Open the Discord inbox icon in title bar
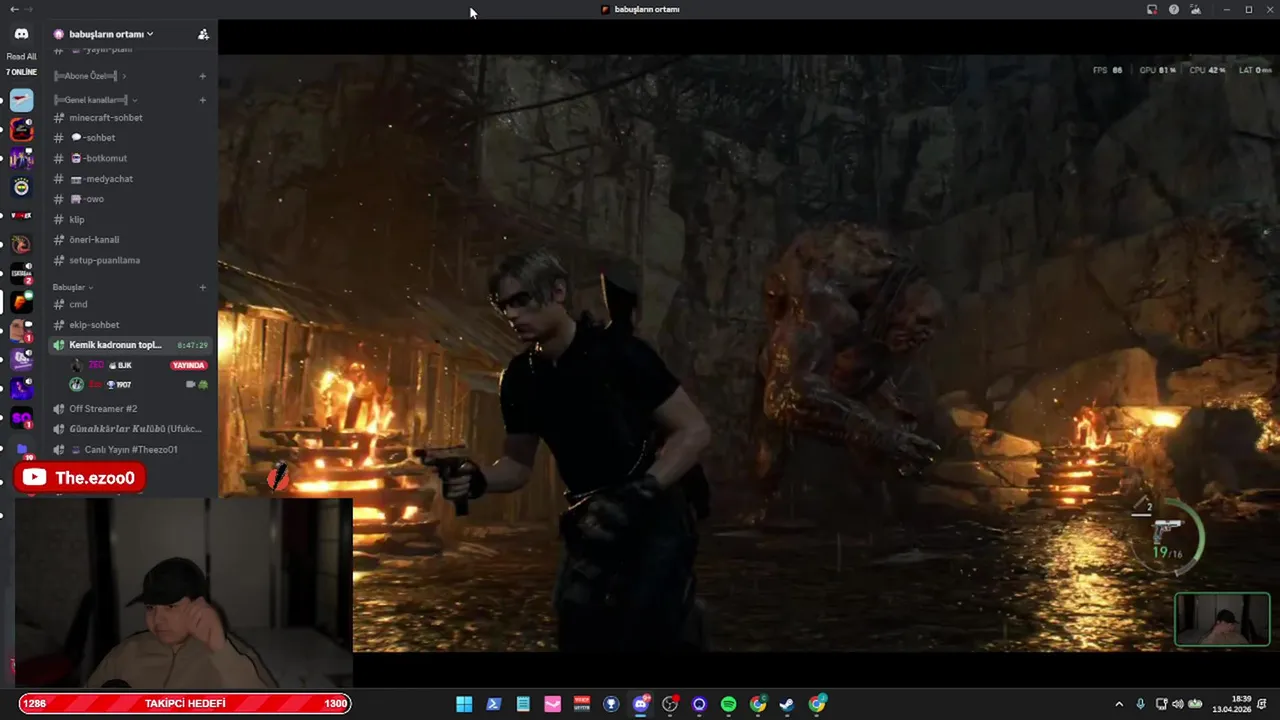Viewport: 1280px width, 720px height. tap(1152, 9)
